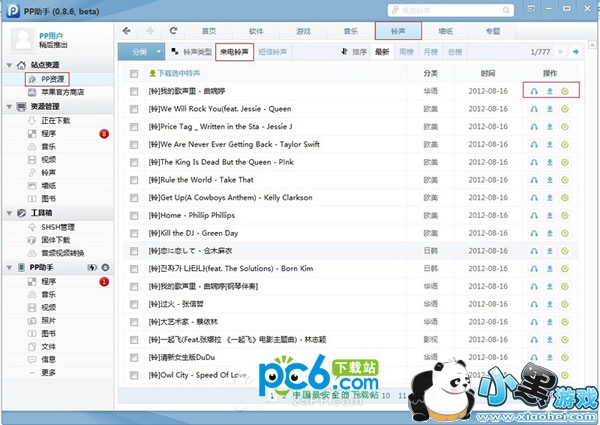
Task: Check the 'Kill the DJ - Green Day' ringtone
Action: tap(133, 233)
